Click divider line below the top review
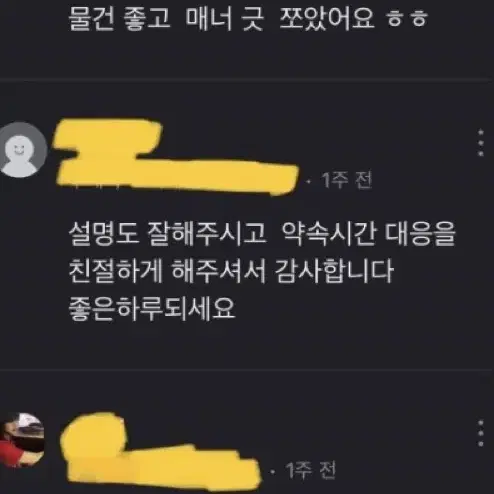Image resolution: width=494 pixels, height=494 pixels. (x=247, y=80)
